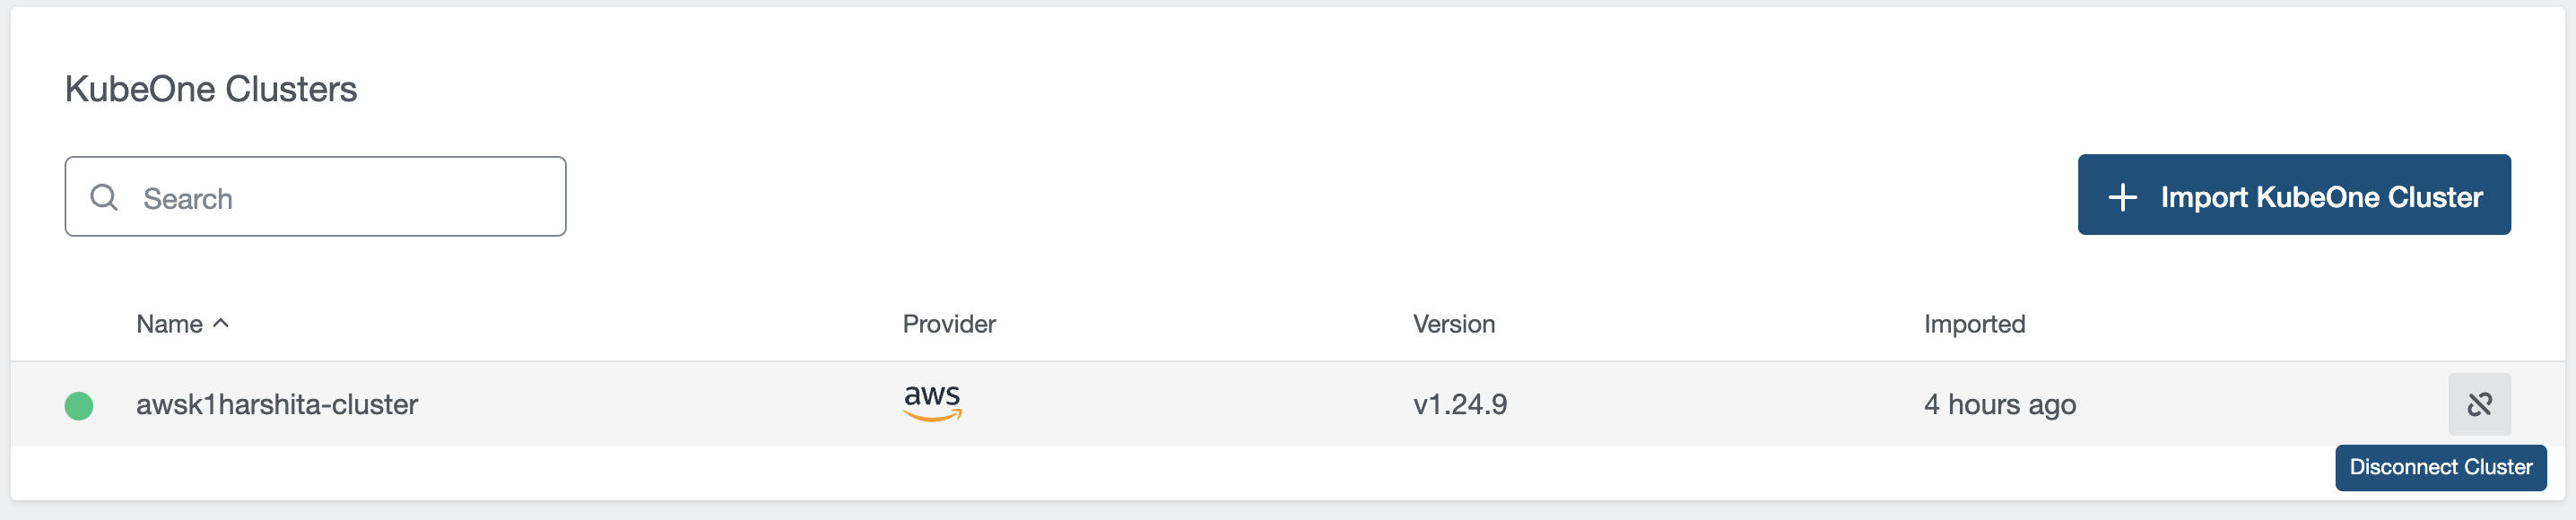Click the Disconnect Cluster button
Viewport: 2576px width, 520px height.
tap(2440, 466)
